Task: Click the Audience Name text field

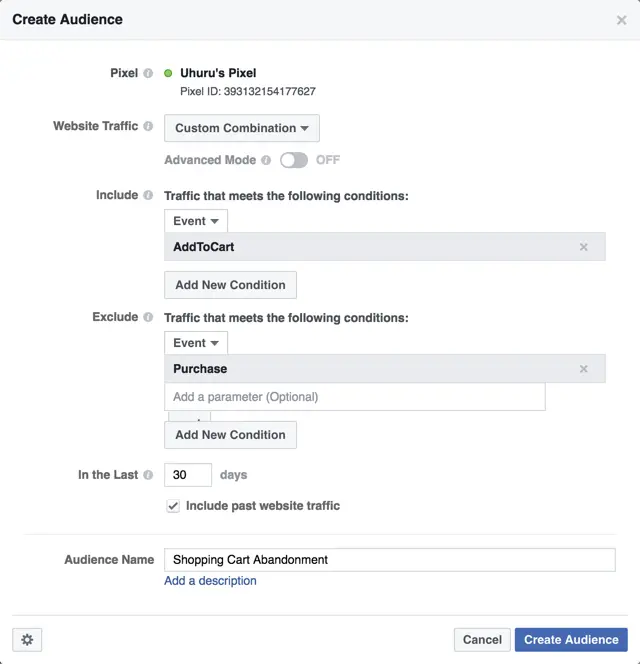Action: (x=389, y=560)
